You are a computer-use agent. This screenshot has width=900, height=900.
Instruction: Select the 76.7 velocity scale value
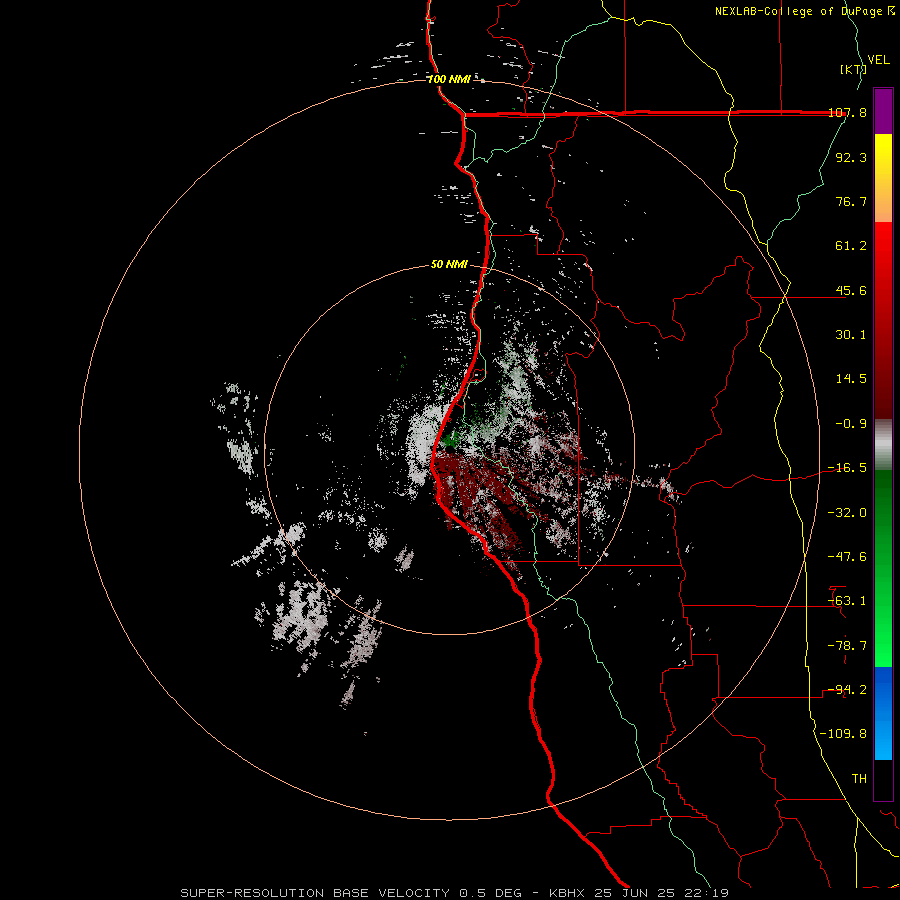(851, 201)
